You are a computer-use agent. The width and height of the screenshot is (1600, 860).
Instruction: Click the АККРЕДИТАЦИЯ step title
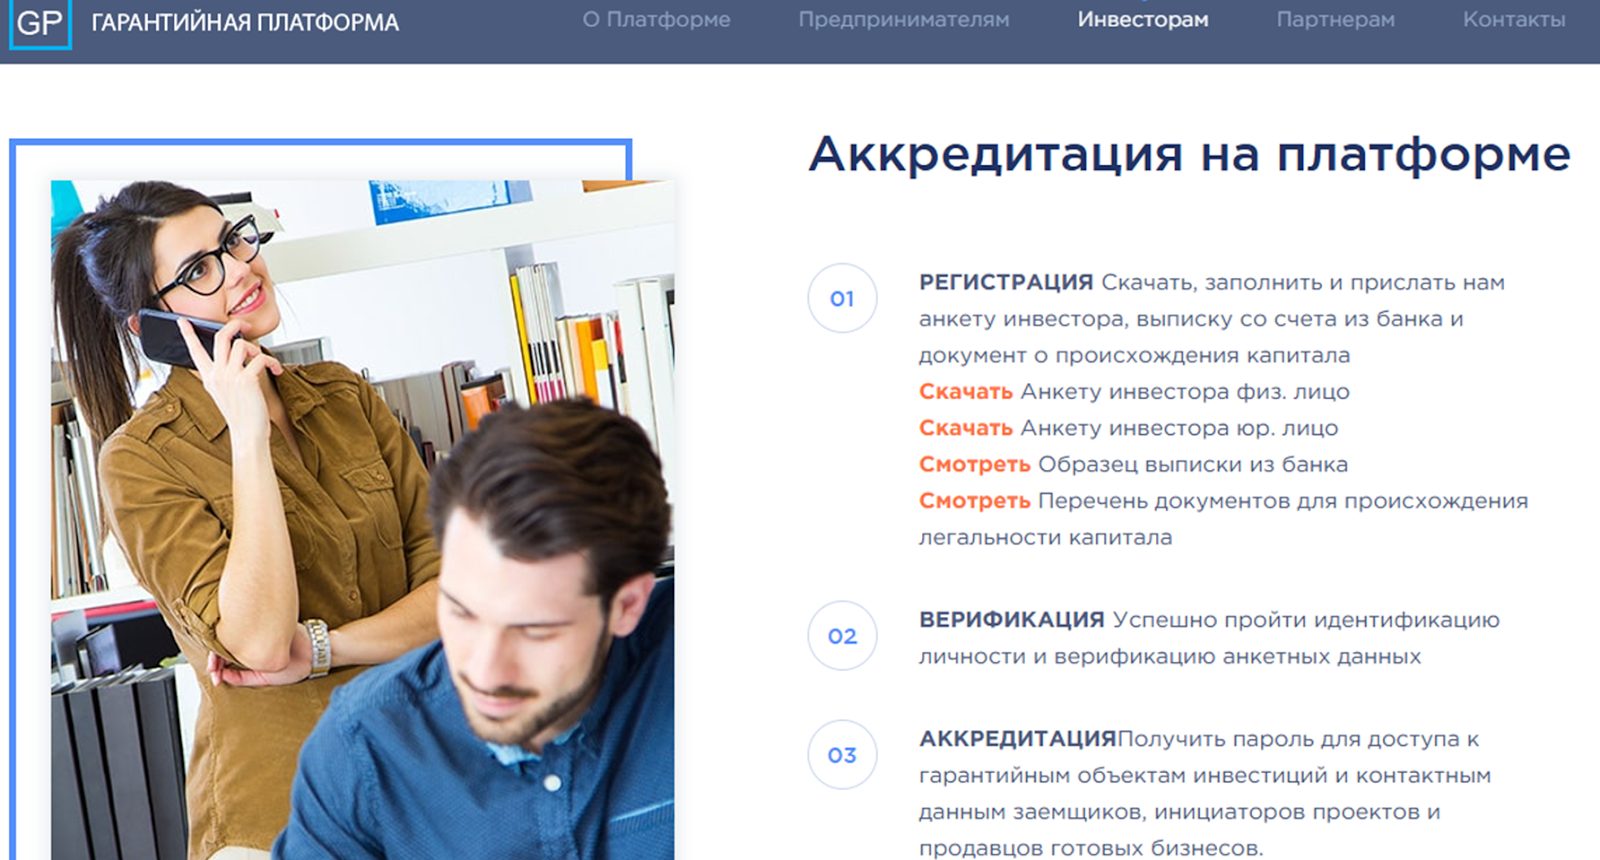pyautogui.click(x=1018, y=739)
